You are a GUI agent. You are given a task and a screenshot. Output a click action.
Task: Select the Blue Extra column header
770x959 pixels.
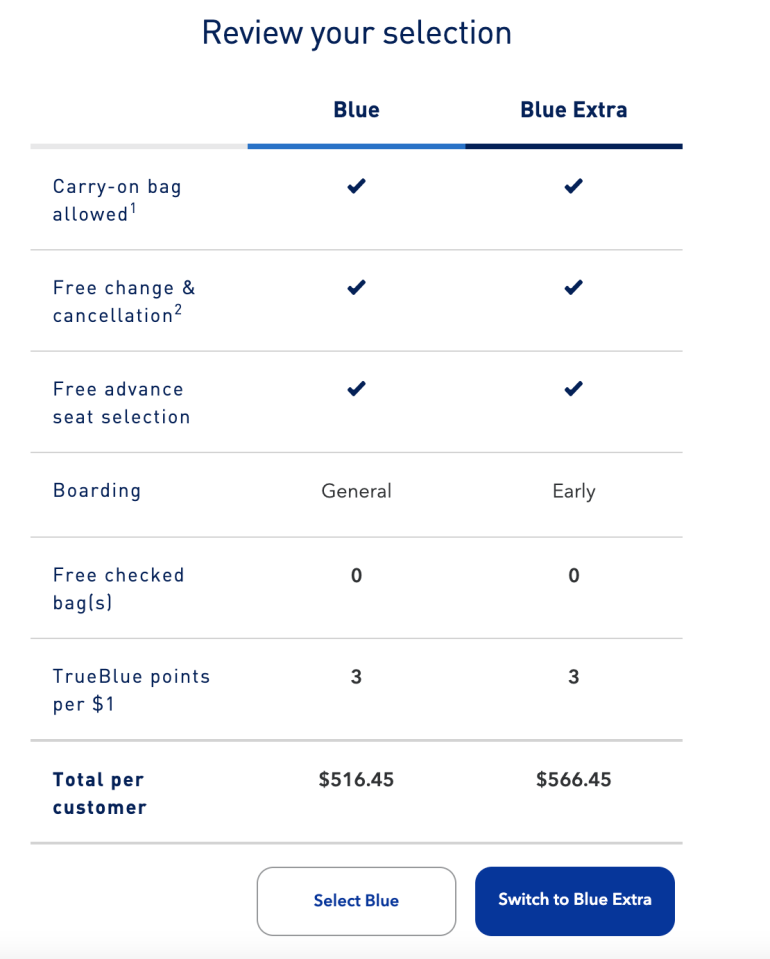[573, 110]
